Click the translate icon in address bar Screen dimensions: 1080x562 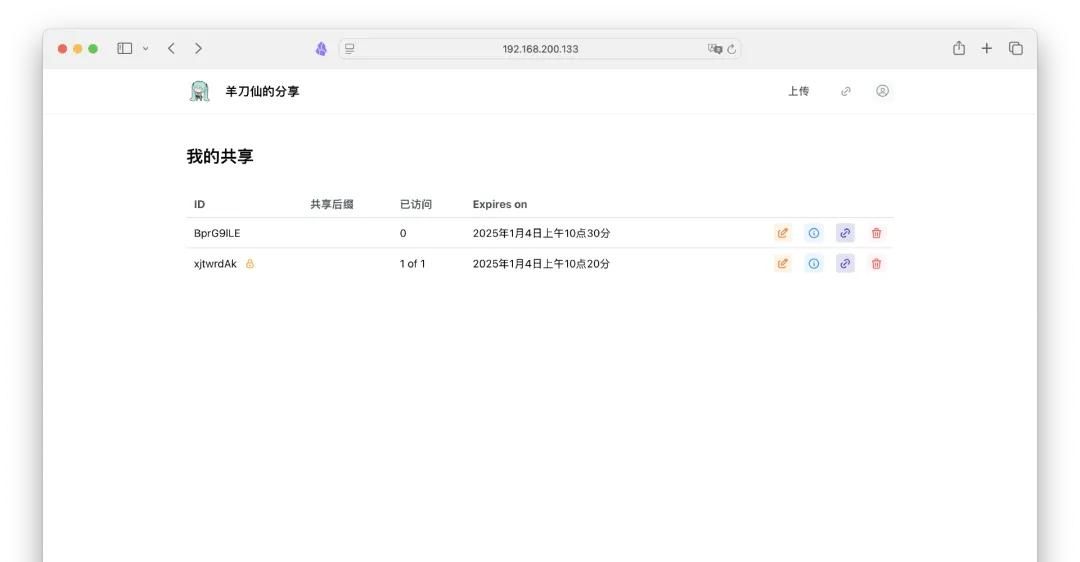[714, 49]
